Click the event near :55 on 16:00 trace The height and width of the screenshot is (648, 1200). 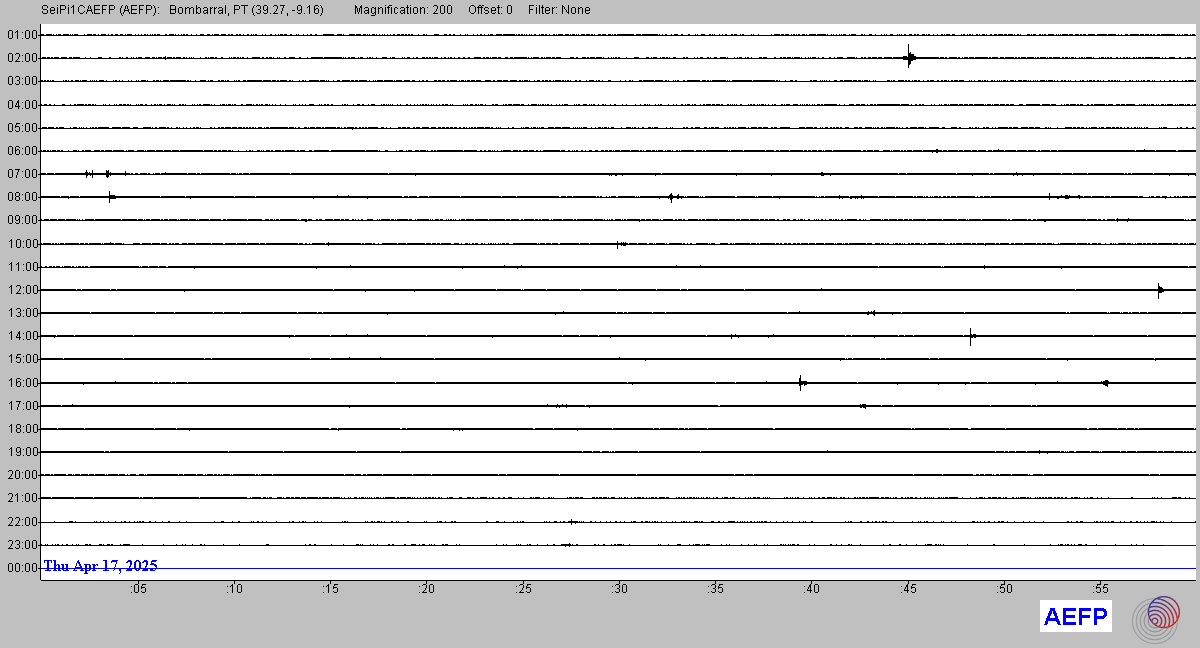[x=1104, y=382]
